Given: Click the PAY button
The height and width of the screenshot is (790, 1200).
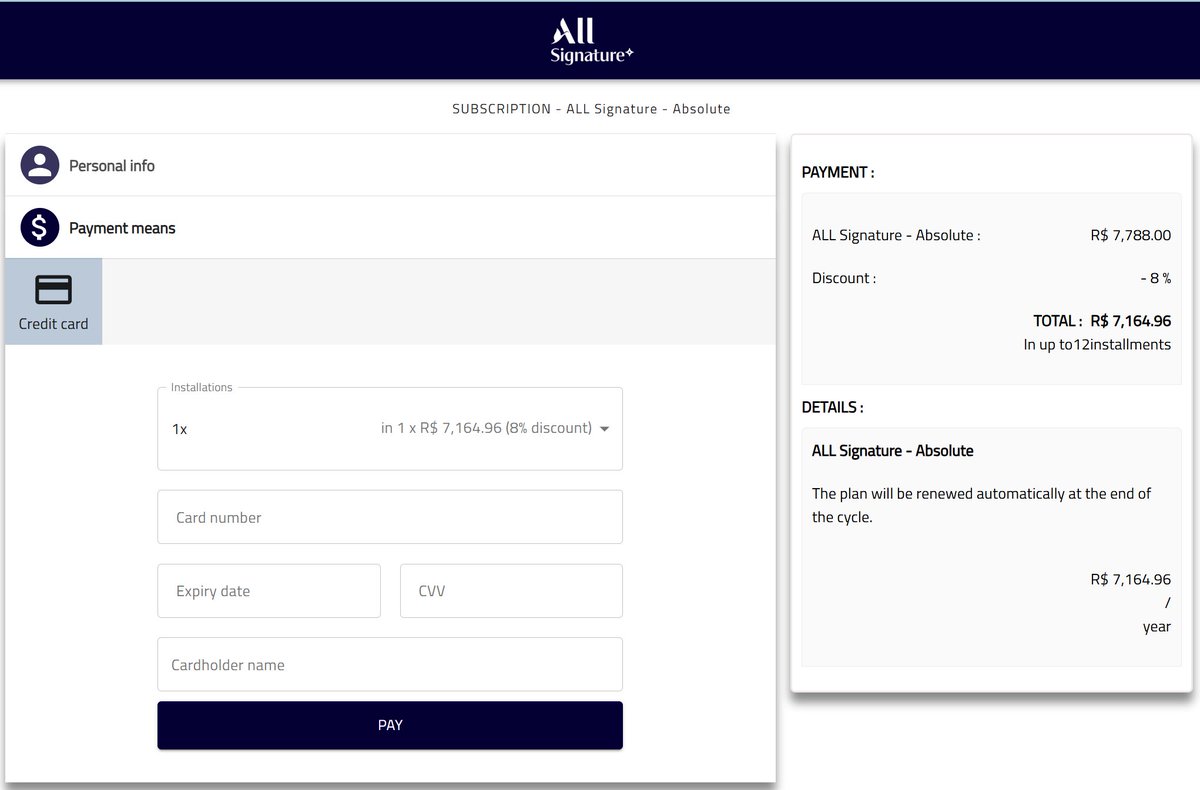Looking at the screenshot, I should 390,725.
